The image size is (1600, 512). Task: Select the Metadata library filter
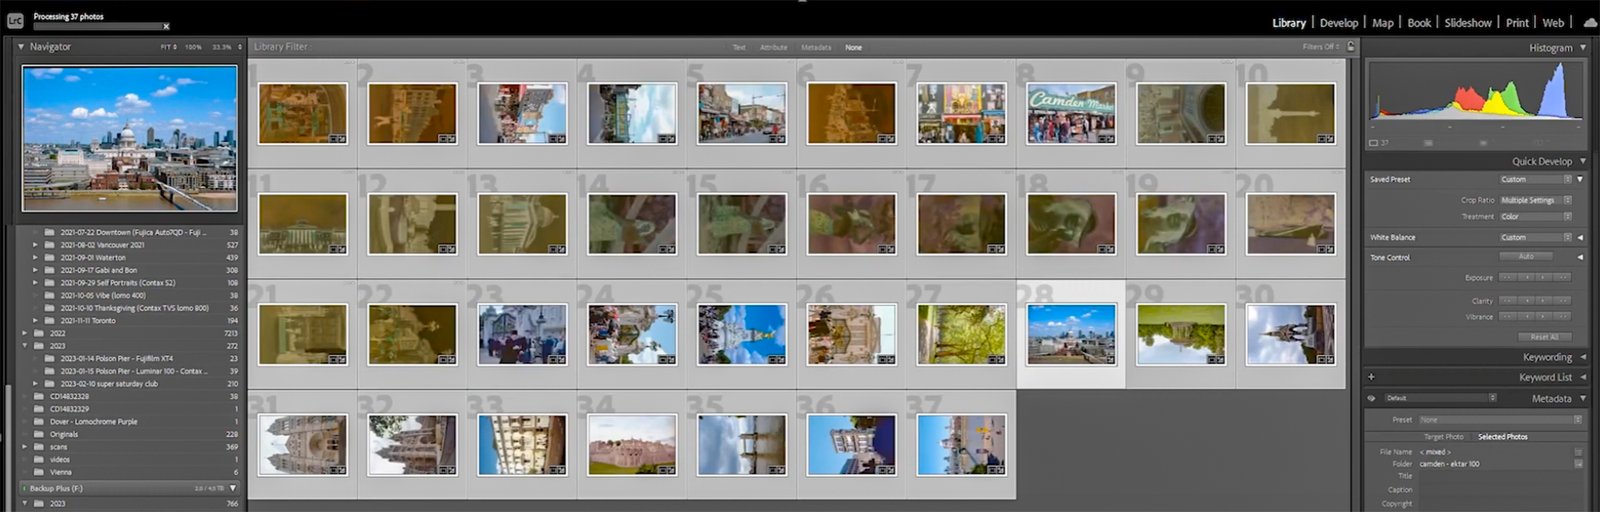pos(816,47)
